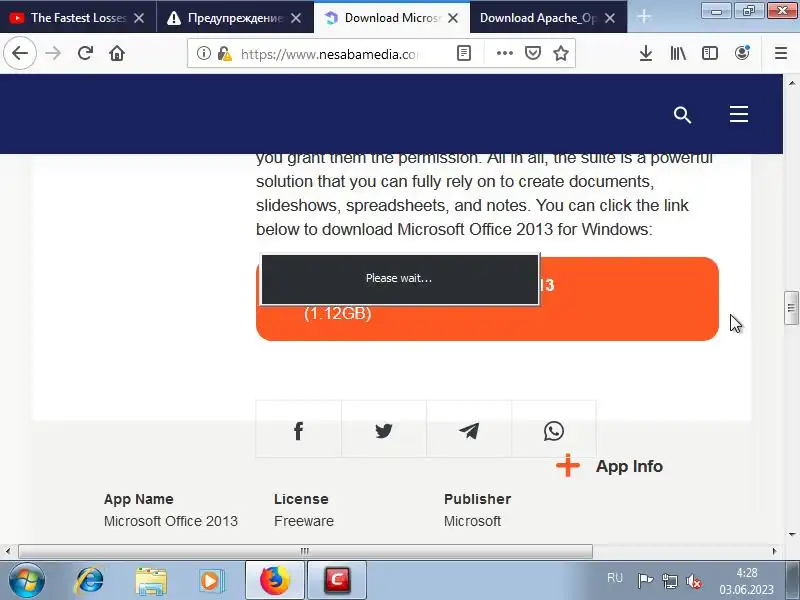Open Action Center flag icon in tray
Screen dimensions: 800x600
coord(645,580)
